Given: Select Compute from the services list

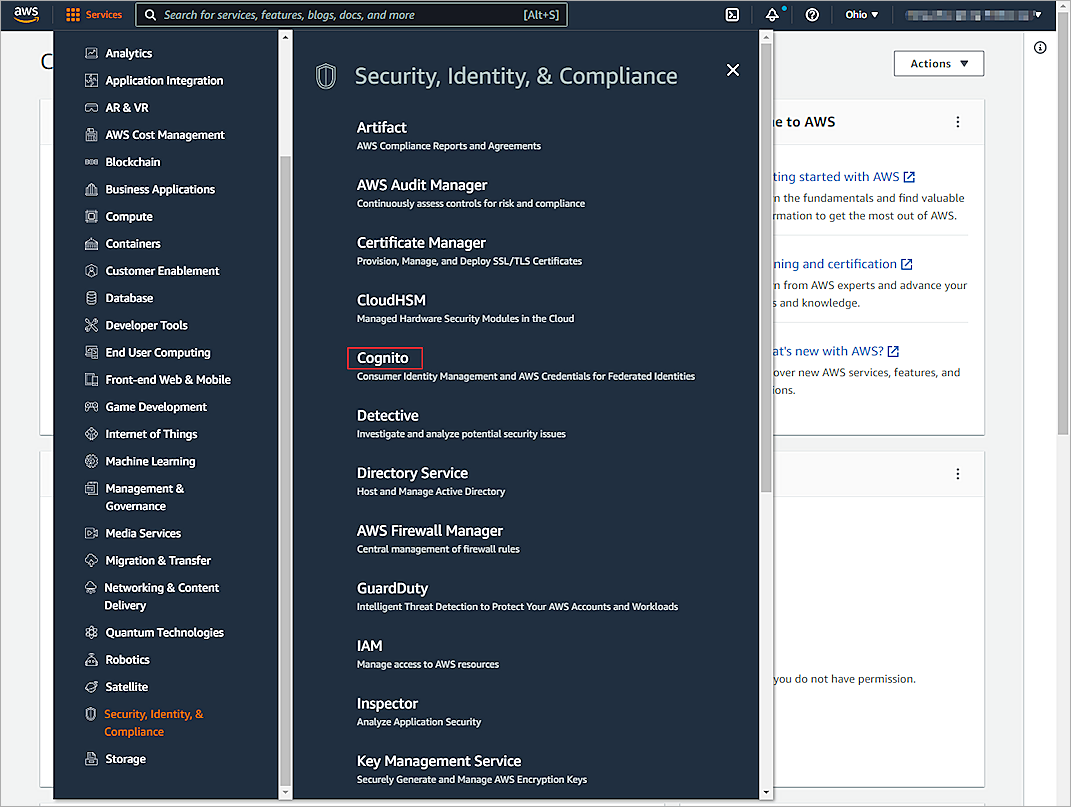Looking at the screenshot, I should point(129,216).
